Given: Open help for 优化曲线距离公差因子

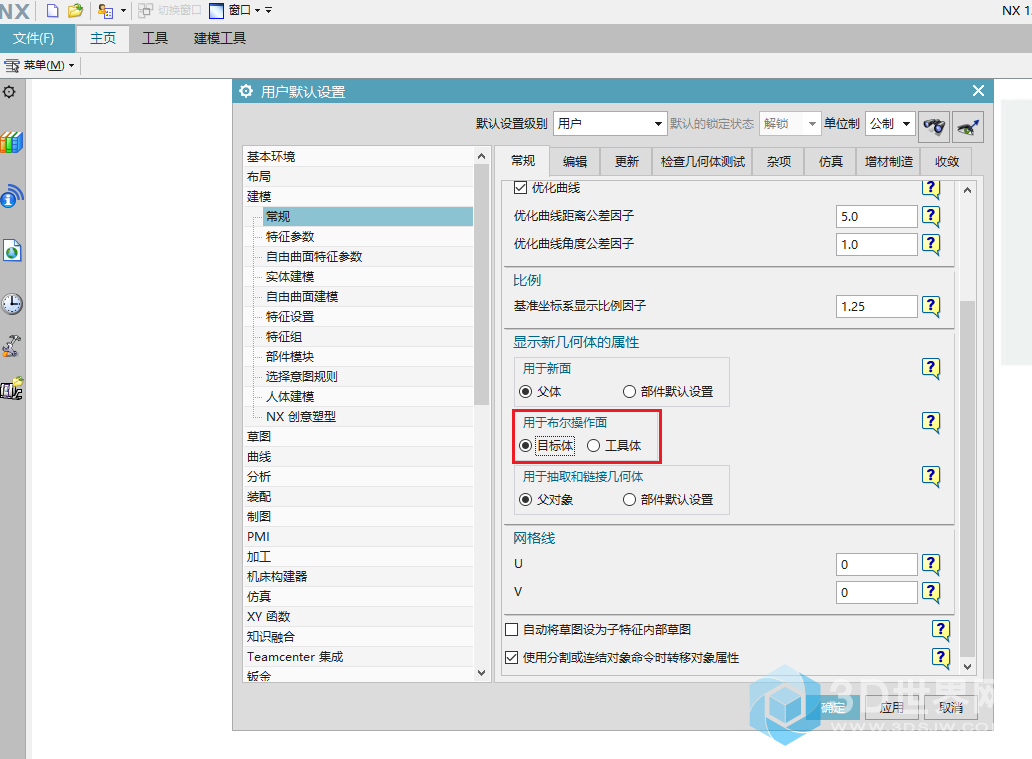Looking at the screenshot, I should 931,215.
